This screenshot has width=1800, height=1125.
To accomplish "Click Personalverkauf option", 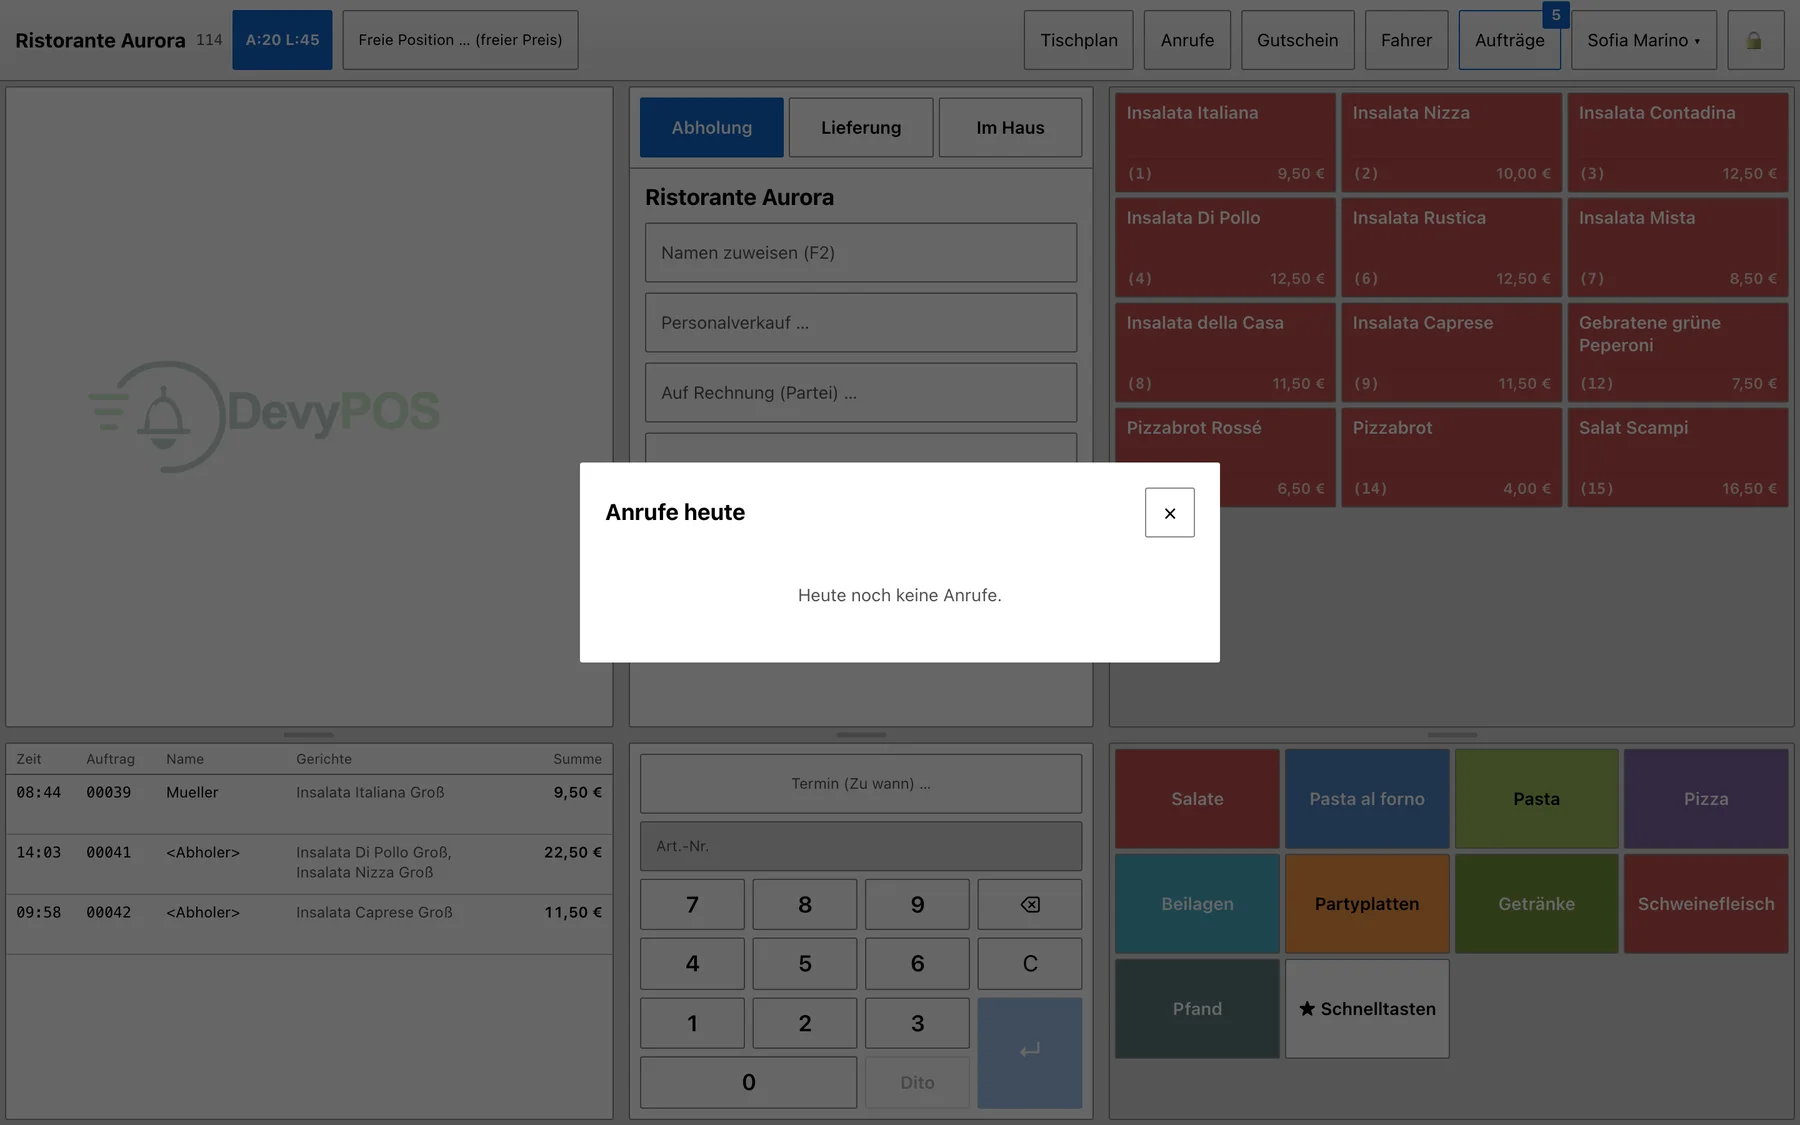I will coord(860,322).
